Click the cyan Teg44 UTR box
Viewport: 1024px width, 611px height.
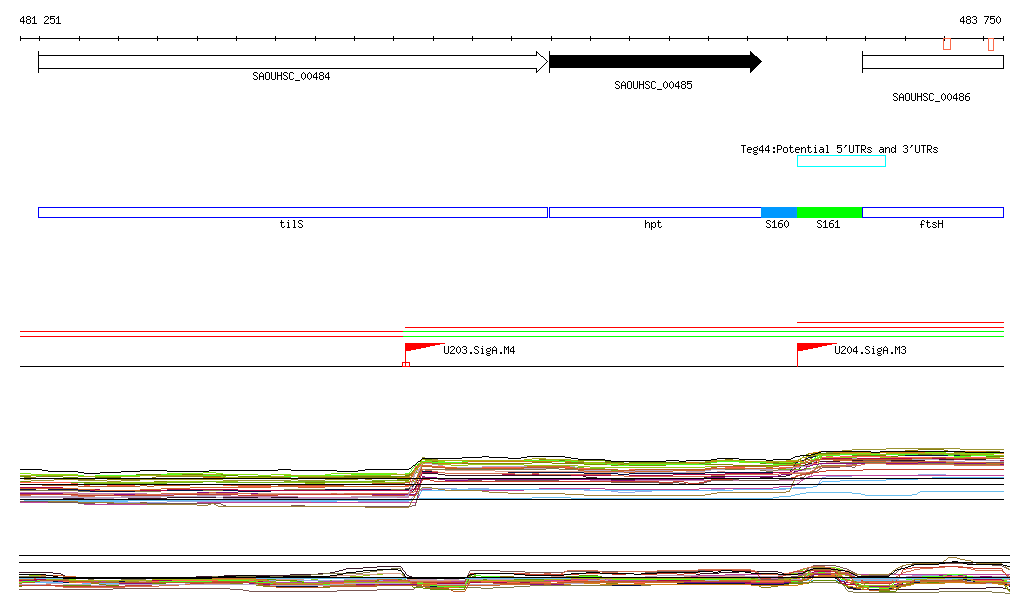pyautogui.click(x=841, y=161)
